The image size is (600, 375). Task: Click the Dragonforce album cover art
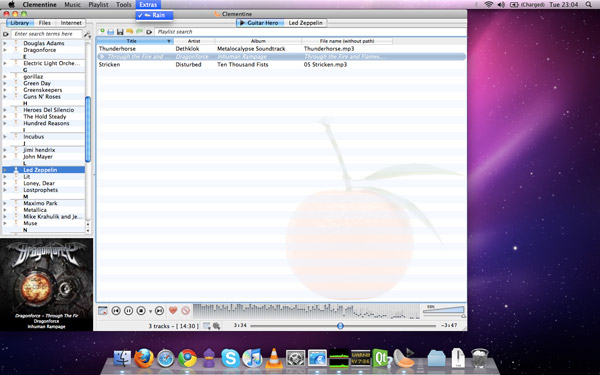click(x=46, y=284)
